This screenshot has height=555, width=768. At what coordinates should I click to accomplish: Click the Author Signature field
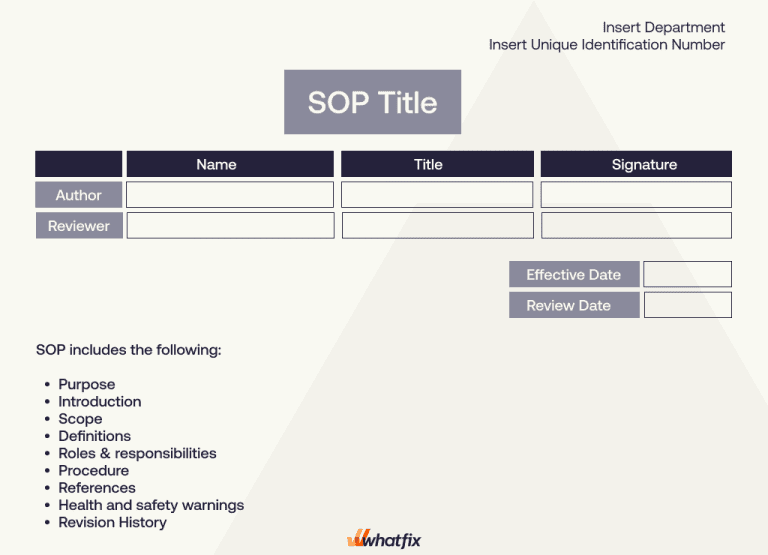point(636,195)
